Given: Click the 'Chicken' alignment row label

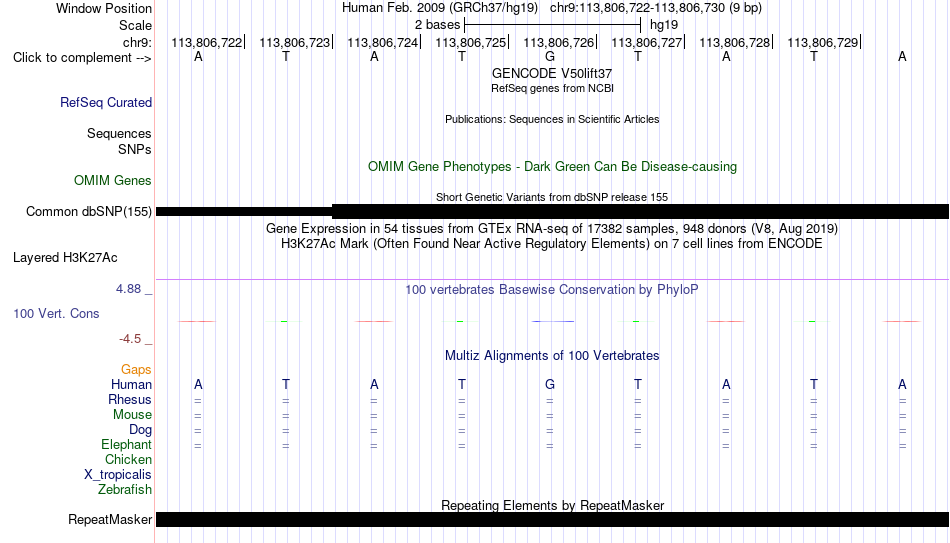Looking at the screenshot, I should click(x=128, y=460).
